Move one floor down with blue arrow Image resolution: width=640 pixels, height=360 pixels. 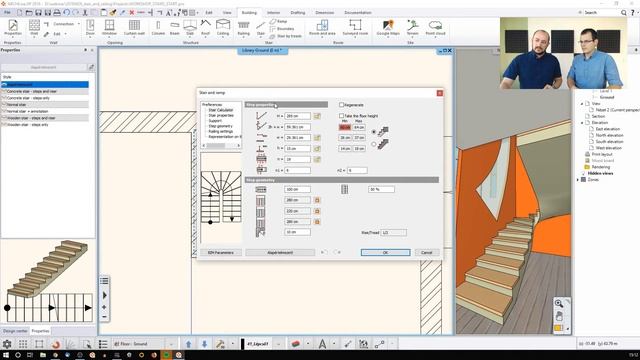(204, 344)
